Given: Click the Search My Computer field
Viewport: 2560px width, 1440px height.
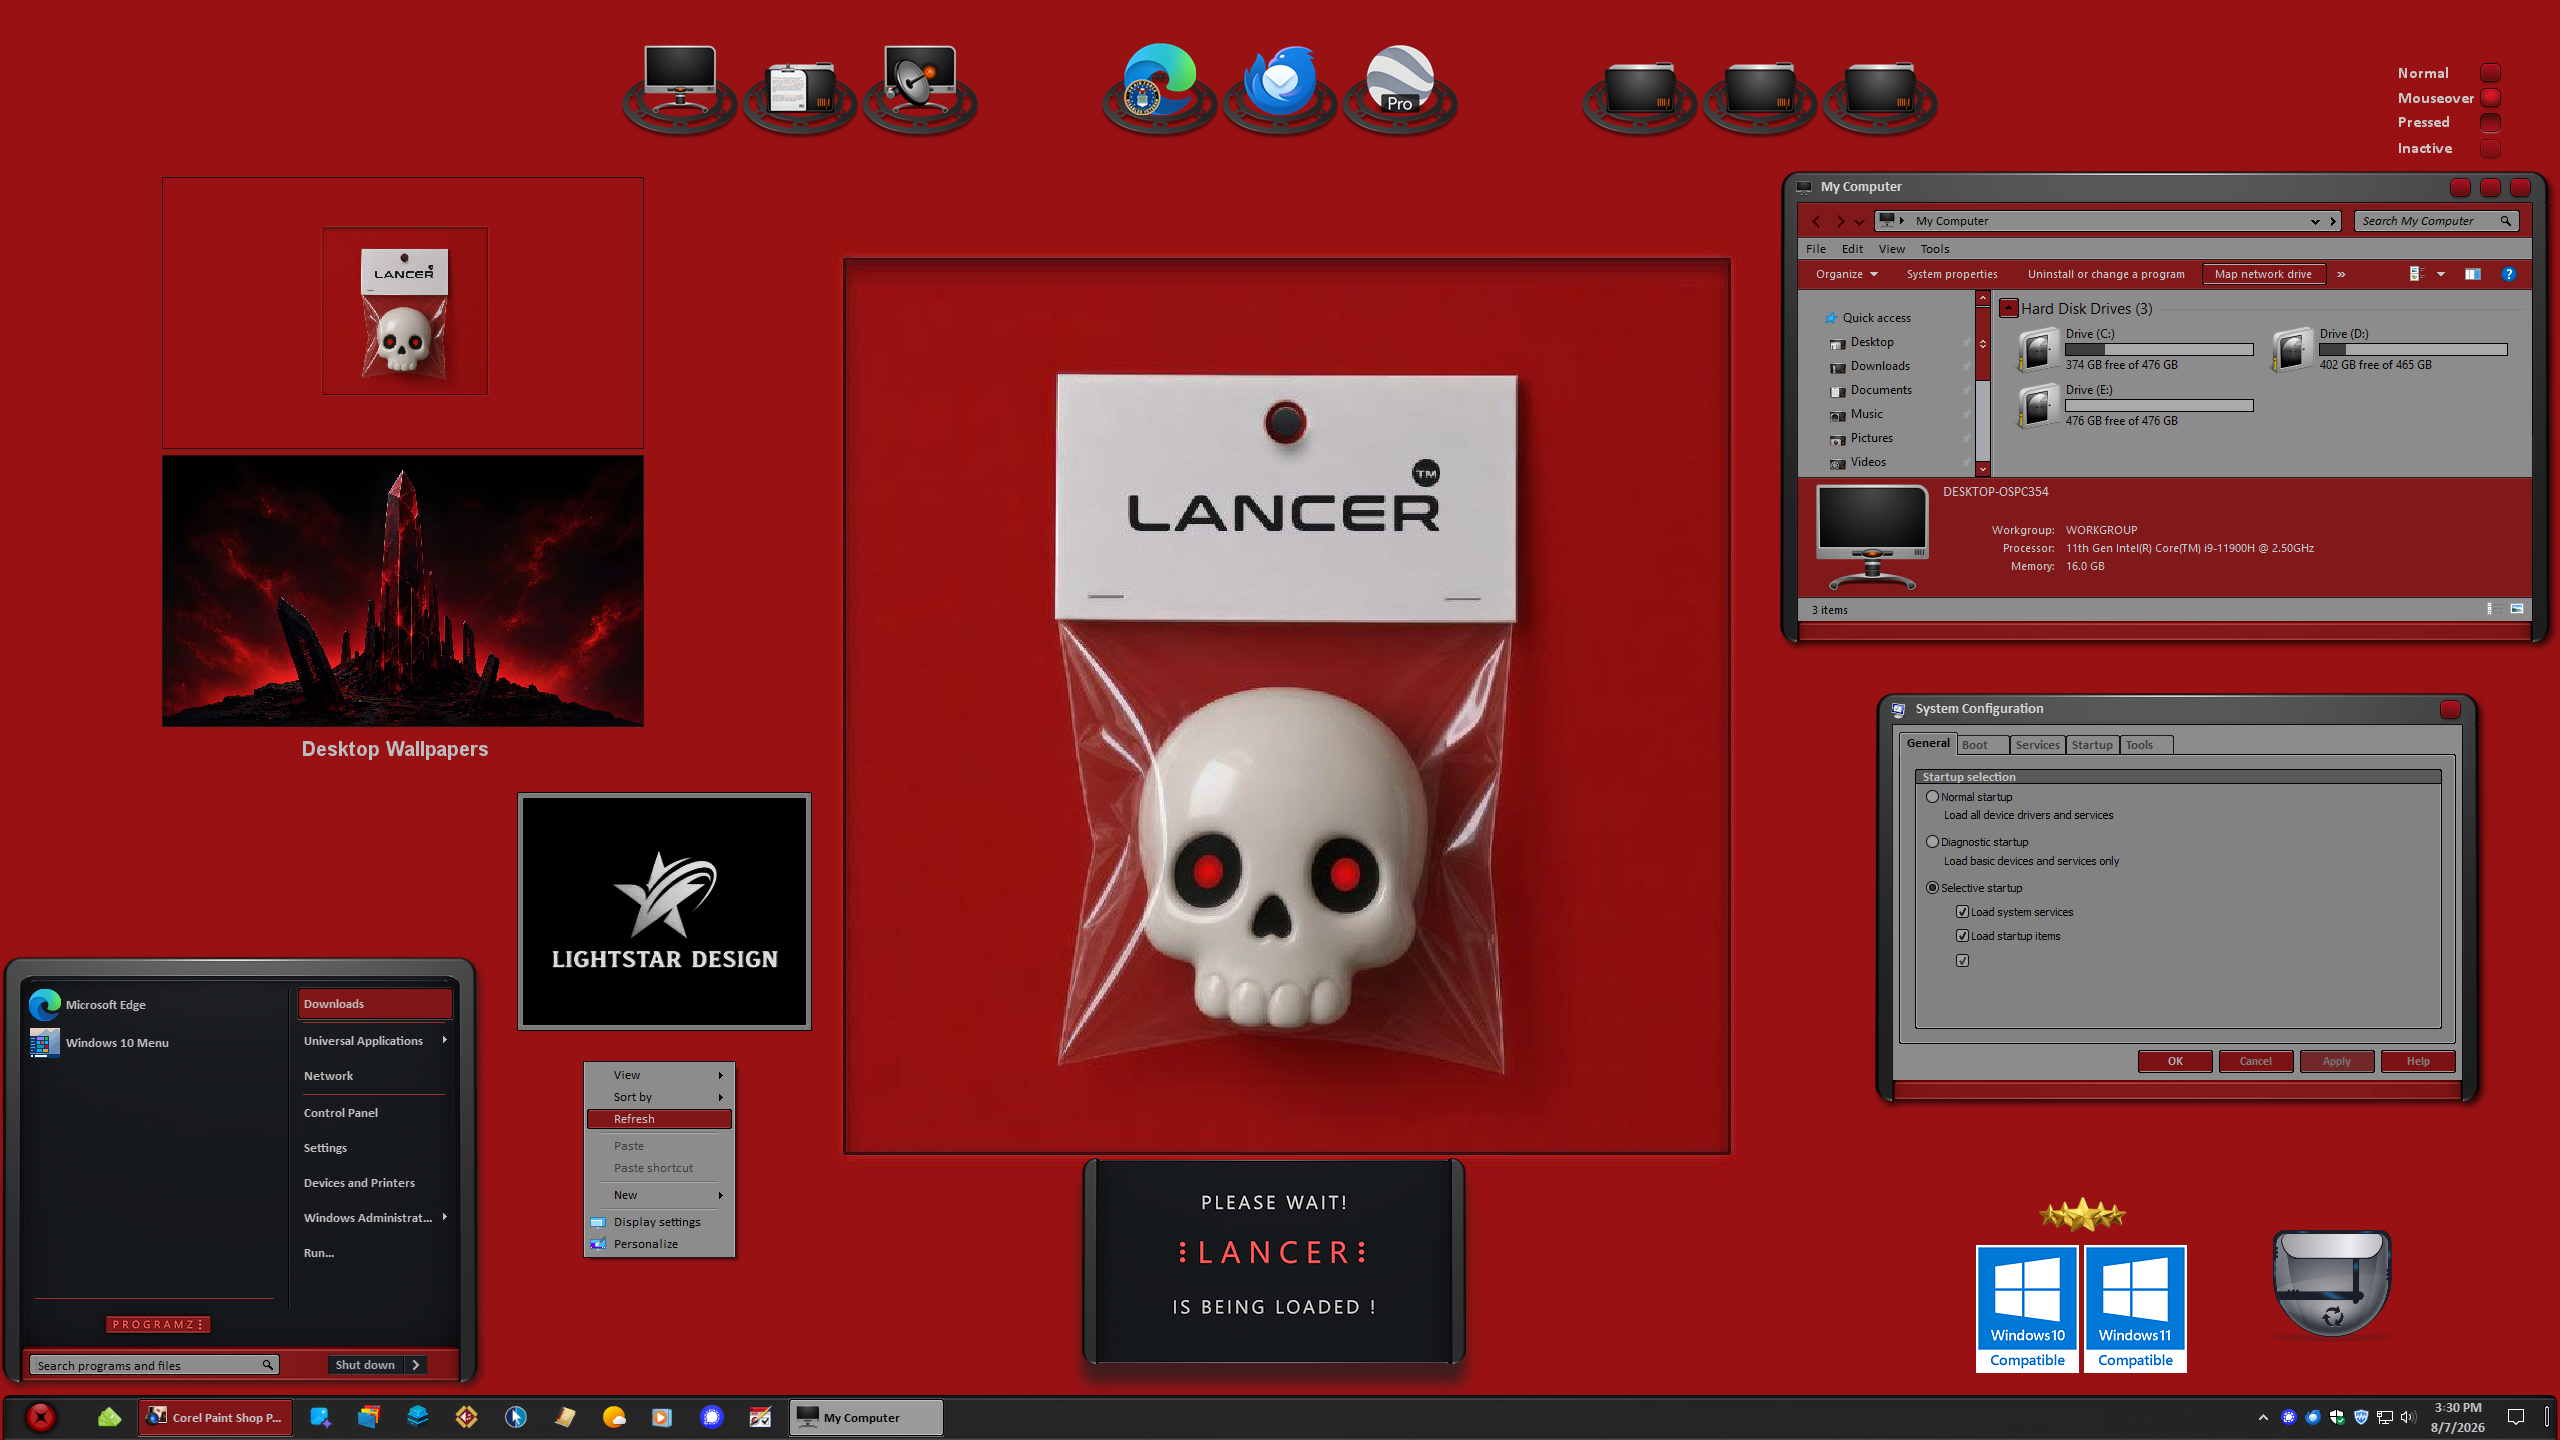Looking at the screenshot, I should (x=2436, y=221).
